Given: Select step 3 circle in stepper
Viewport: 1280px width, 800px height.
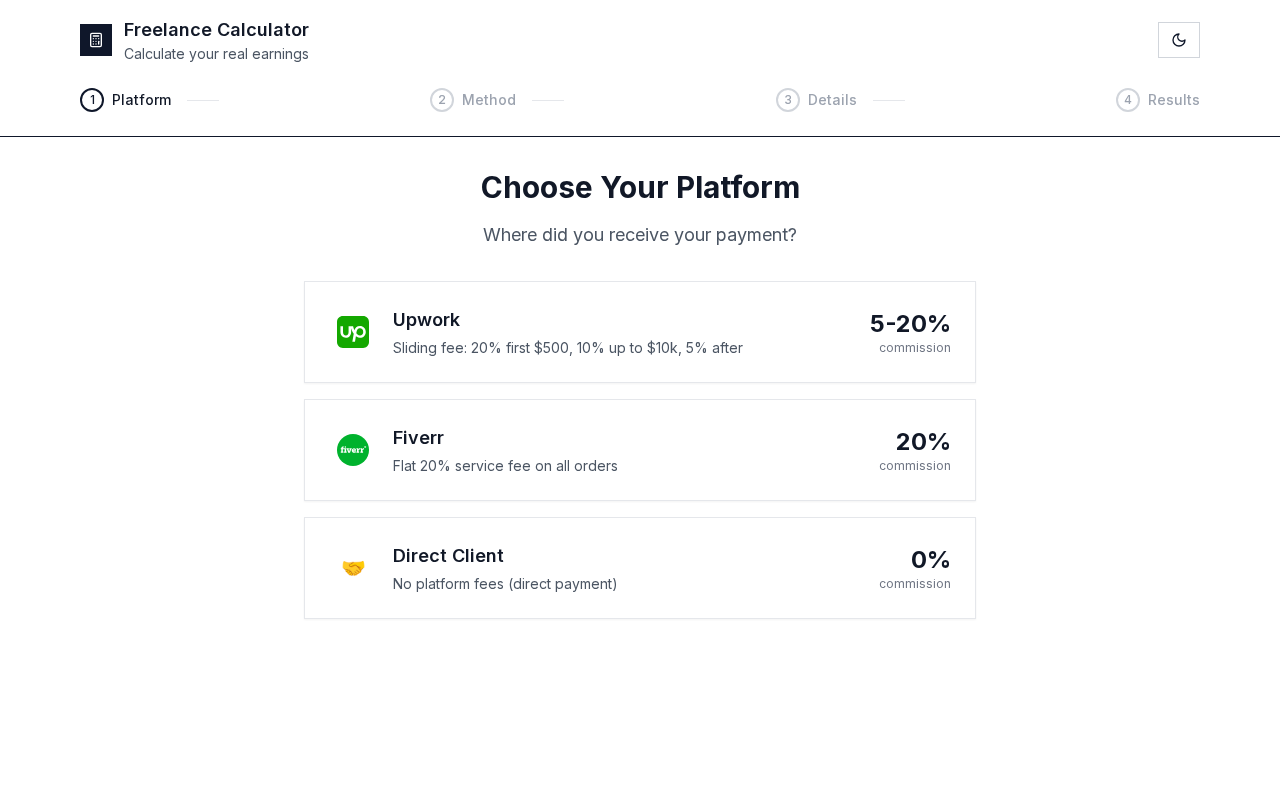Looking at the screenshot, I should coord(788,100).
